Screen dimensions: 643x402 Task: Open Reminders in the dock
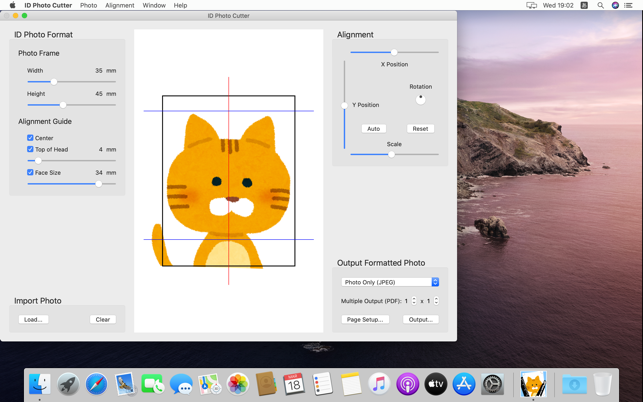click(x=322, y=384)
